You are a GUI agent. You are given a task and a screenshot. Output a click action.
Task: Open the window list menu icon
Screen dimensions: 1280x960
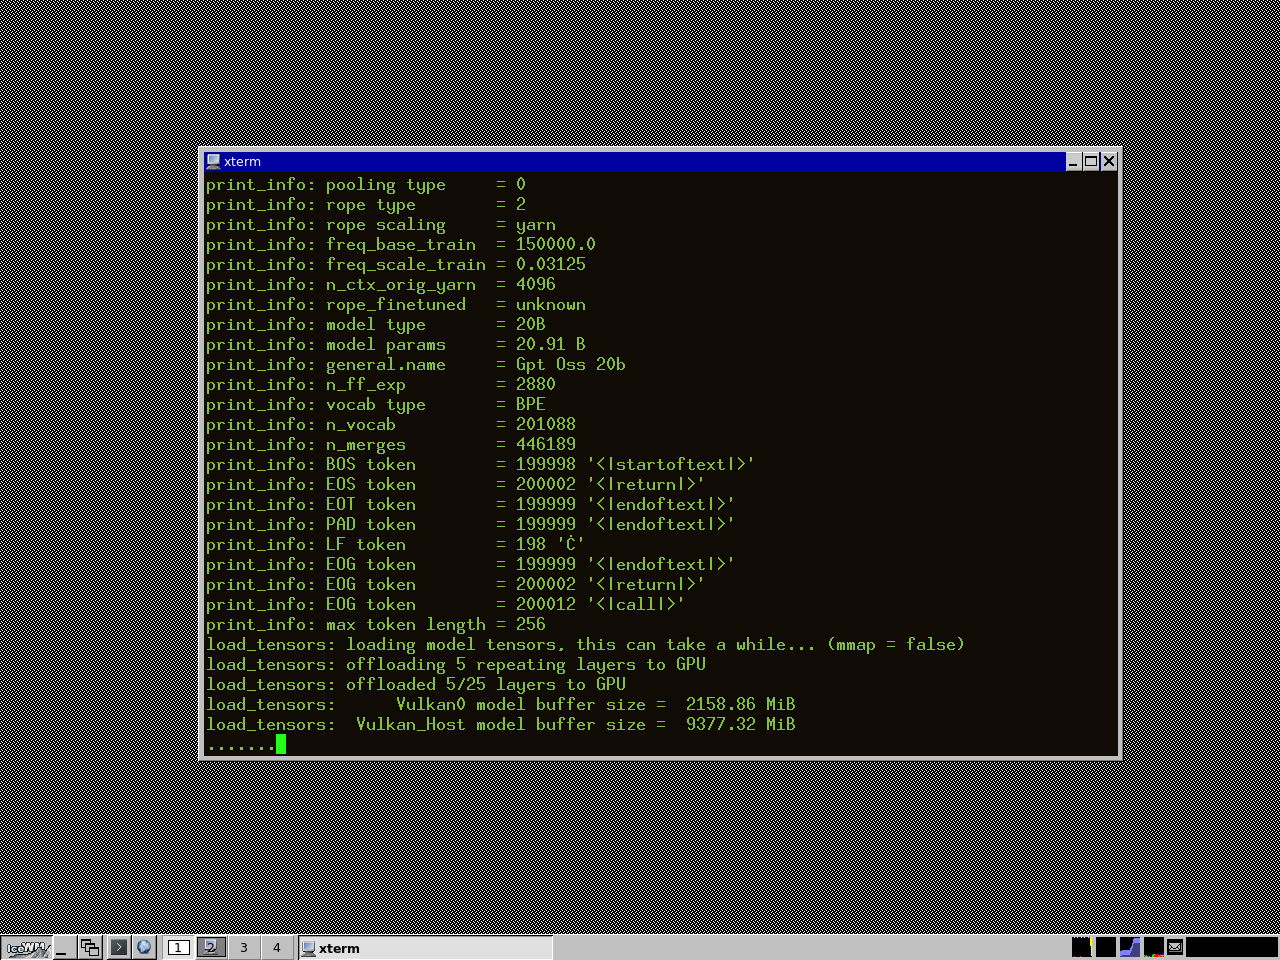pos(90,947)
